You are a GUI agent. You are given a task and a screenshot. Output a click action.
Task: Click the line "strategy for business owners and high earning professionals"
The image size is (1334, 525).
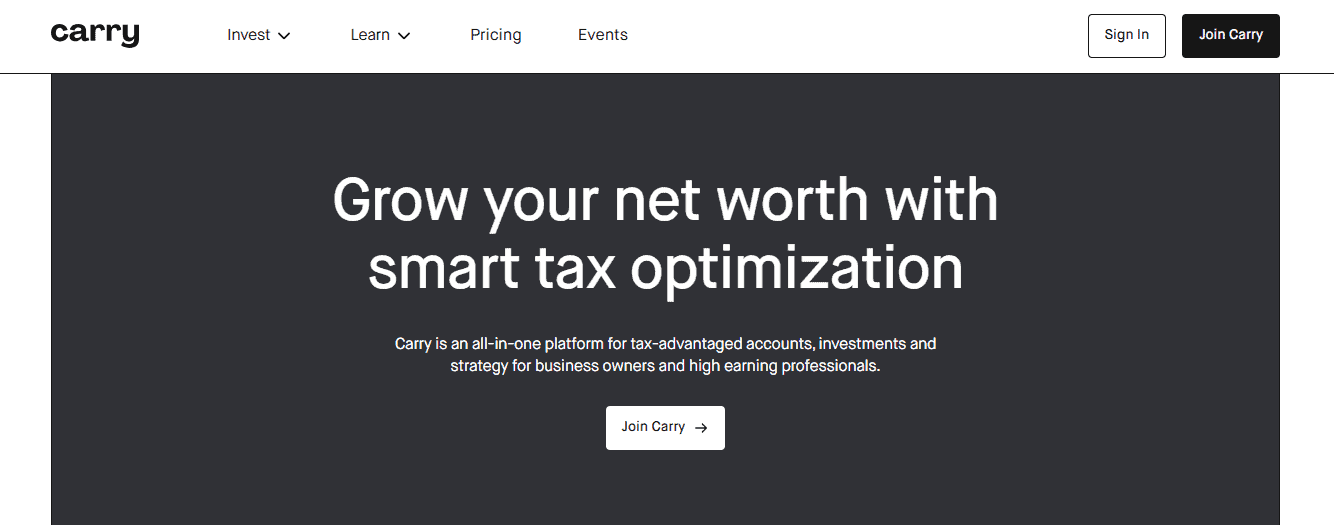(x=665, y=366)
